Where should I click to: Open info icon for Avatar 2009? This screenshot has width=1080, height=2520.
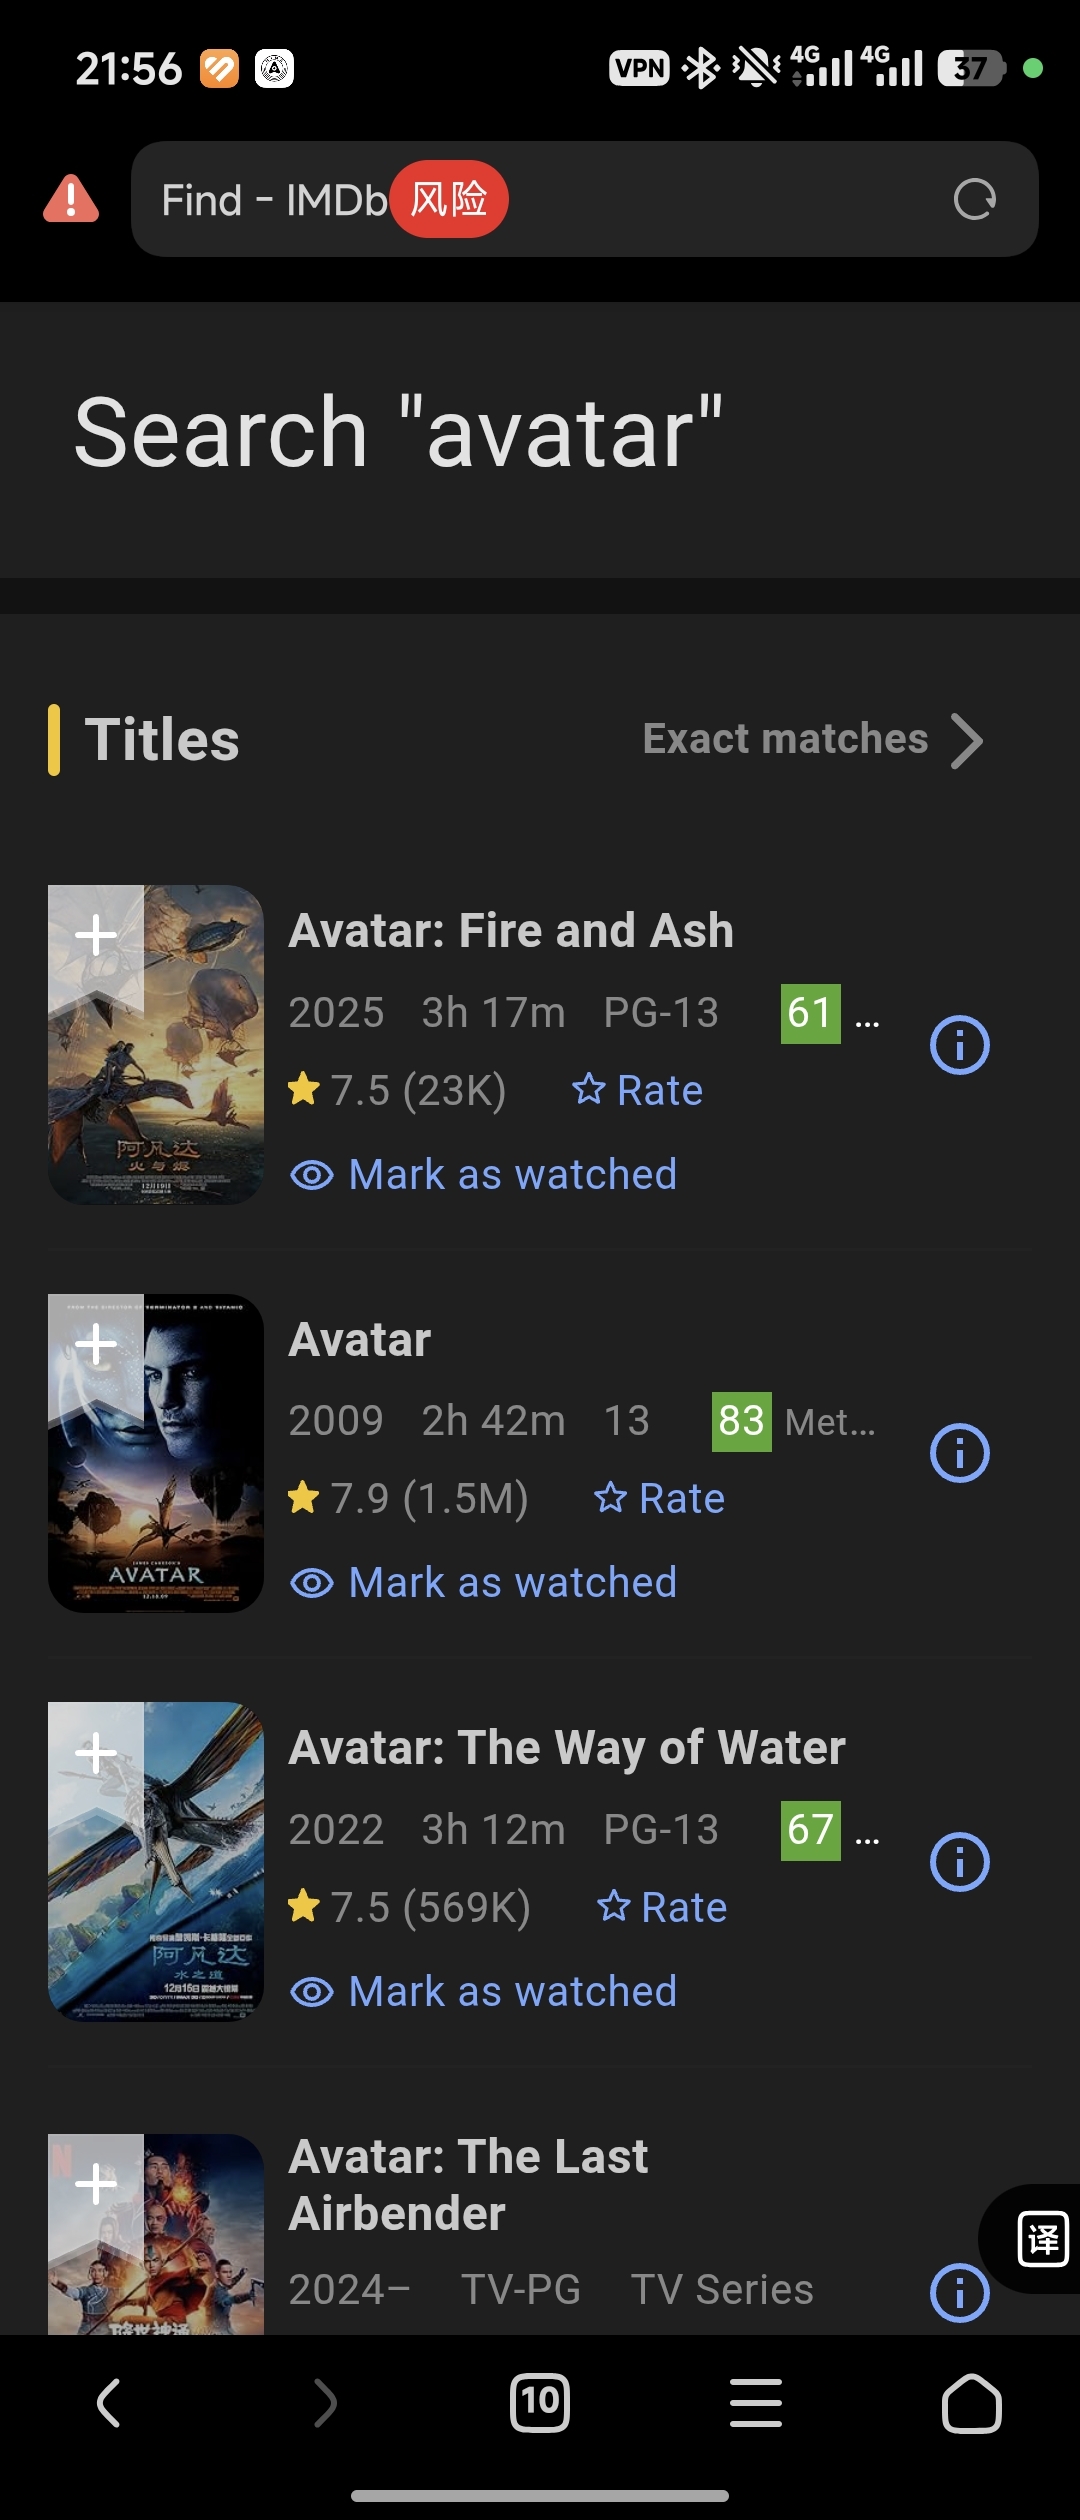pos(959,1453)
